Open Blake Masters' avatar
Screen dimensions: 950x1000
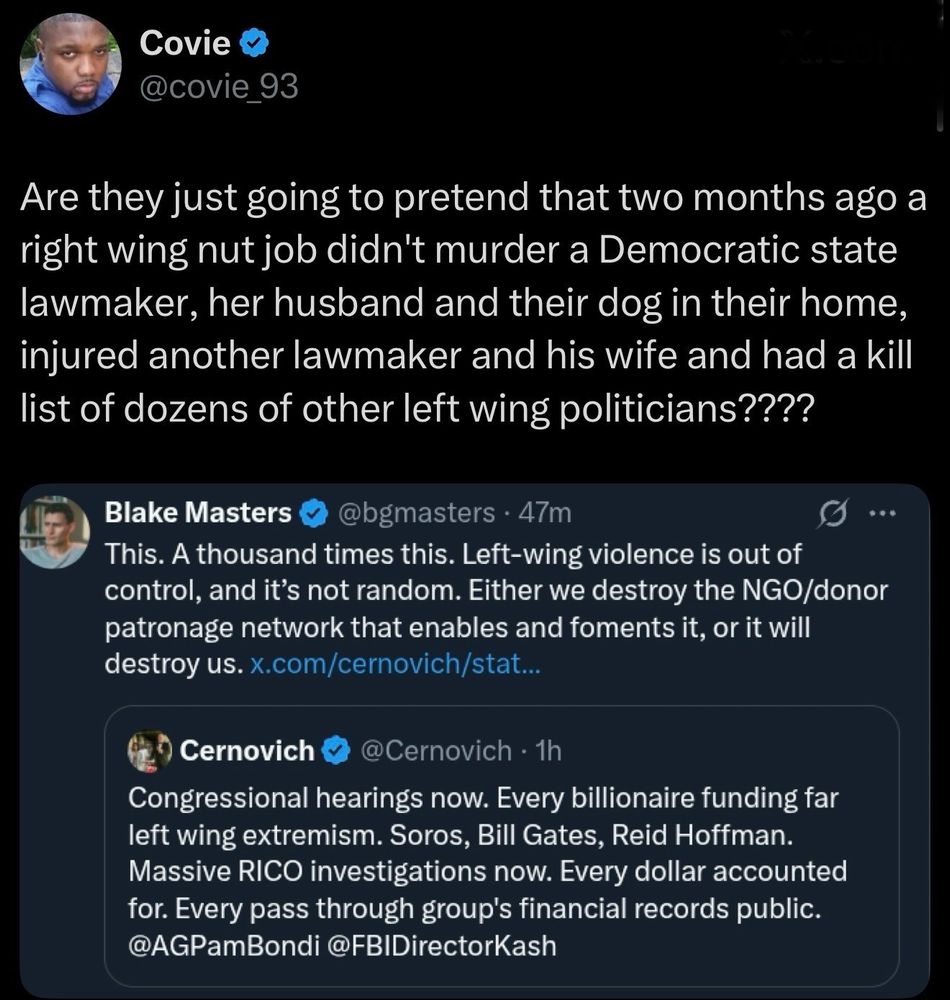click(x=55, y=532)
